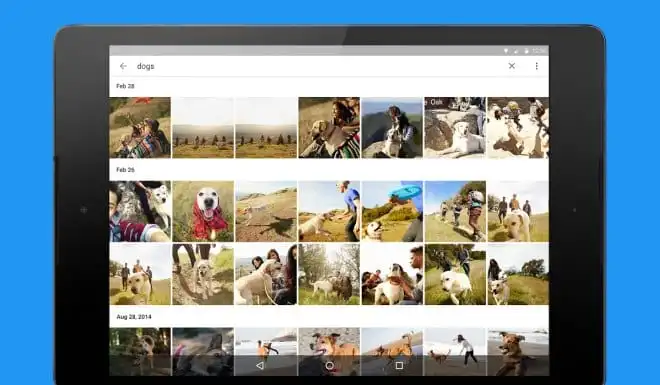Click the "Feb 26" date header
The height and width of the screenshot is (385, 660).
coord(125,170)
